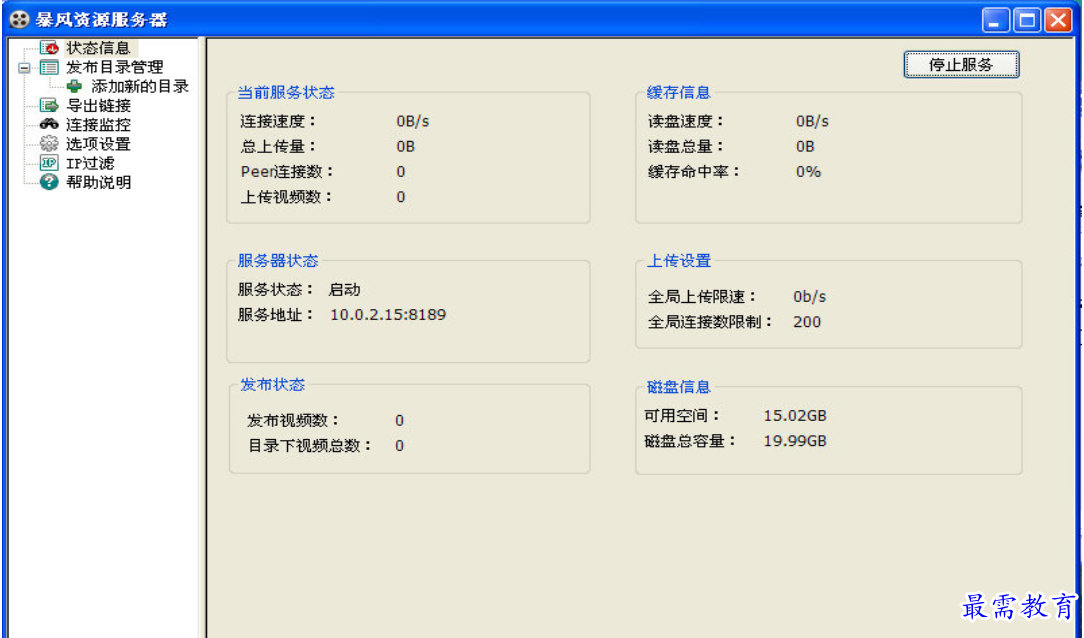Click the 上传视频数 label
This screenshot has width=1084, height=638.
click(287, 197)
